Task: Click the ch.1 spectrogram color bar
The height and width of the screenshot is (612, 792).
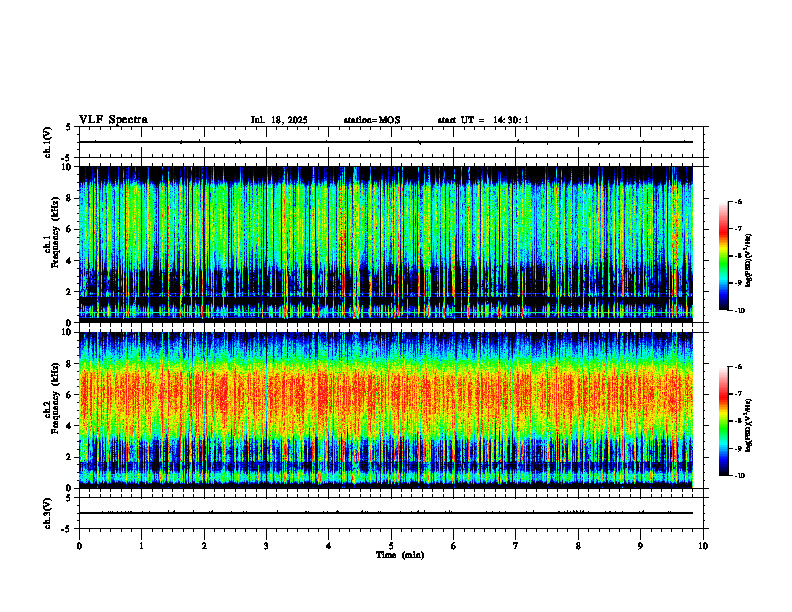Action: click(x=723, y=256)
